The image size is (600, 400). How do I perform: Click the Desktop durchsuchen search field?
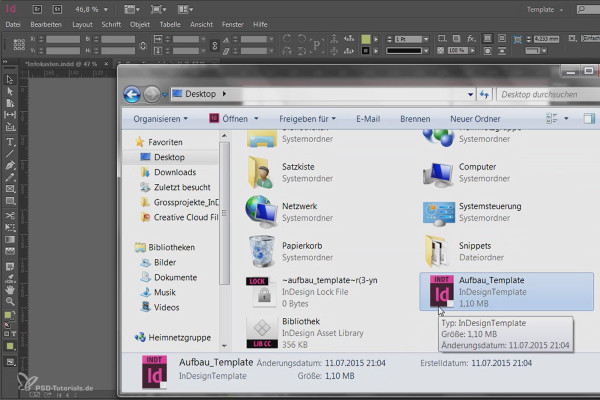[548, 94]
